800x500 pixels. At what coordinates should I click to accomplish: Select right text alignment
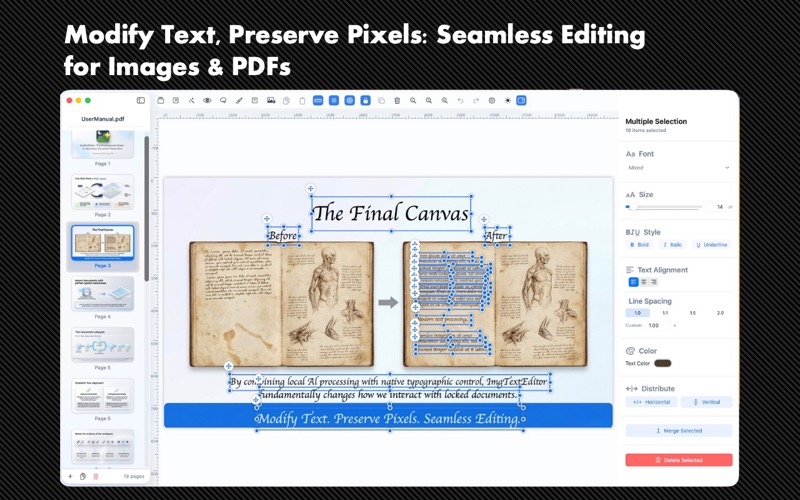tap(654, 282)
